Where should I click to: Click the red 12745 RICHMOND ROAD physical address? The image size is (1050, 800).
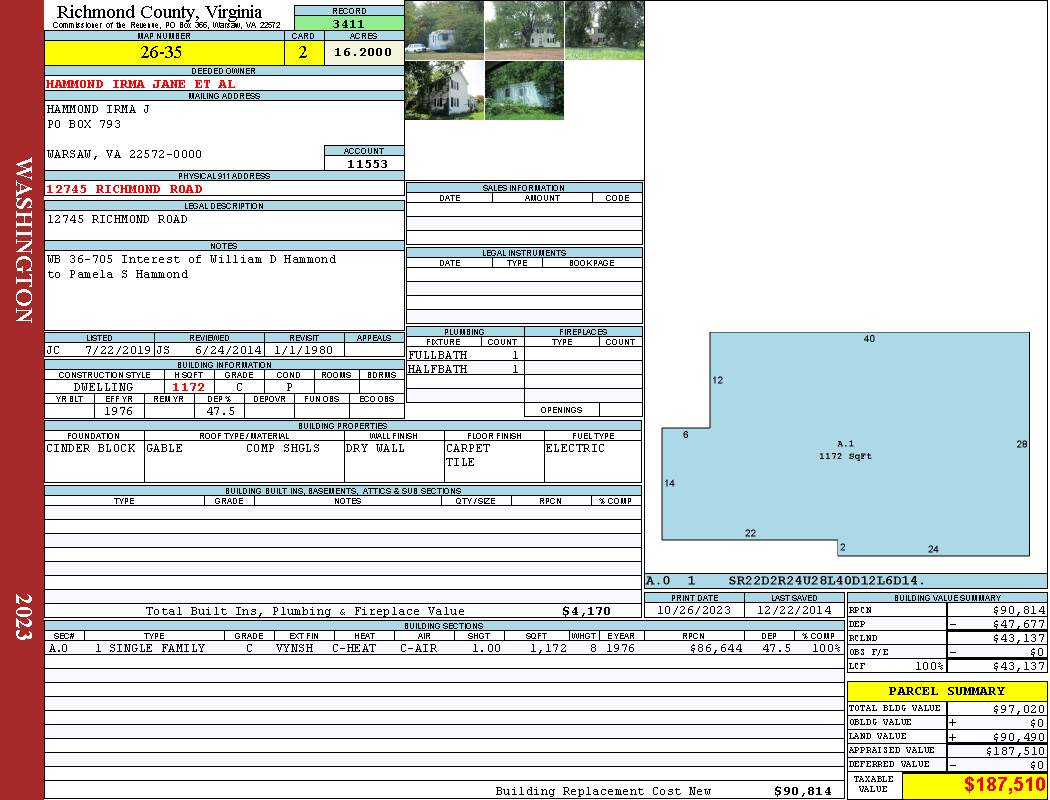[x=124, y=189]
